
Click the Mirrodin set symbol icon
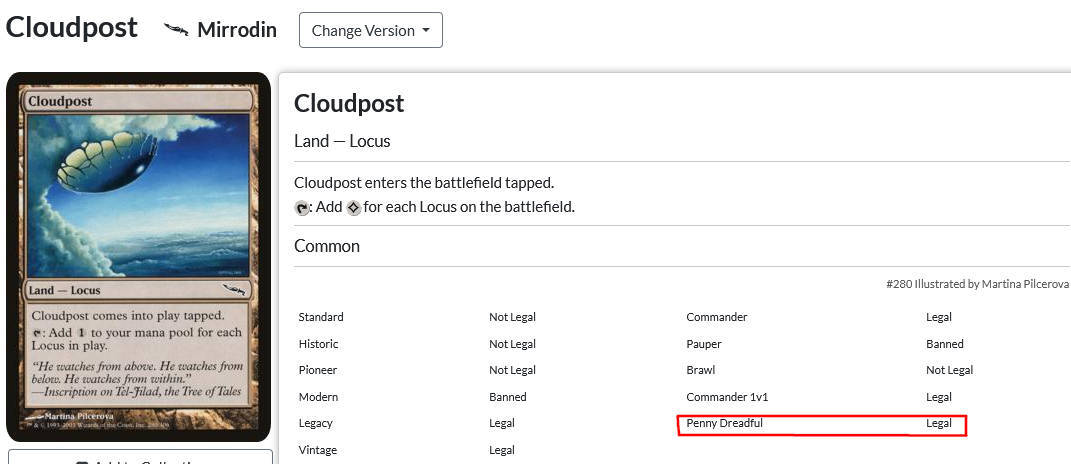tap(176, 30)
